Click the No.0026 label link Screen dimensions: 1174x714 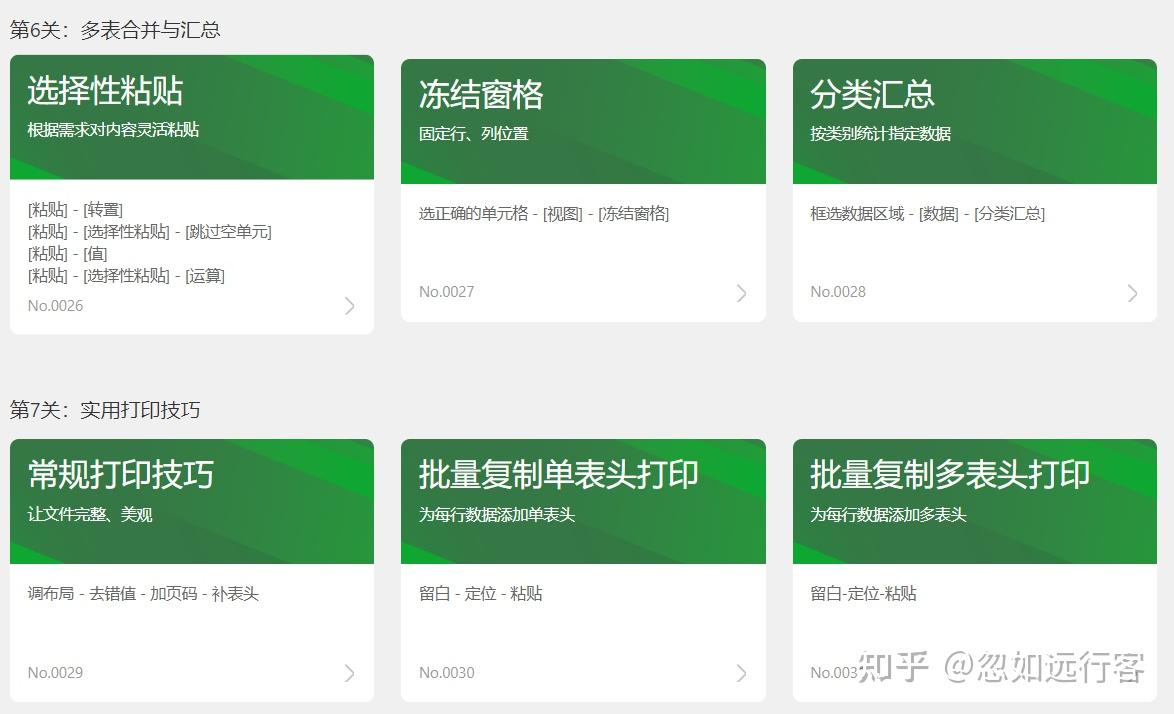pos(55,305)
